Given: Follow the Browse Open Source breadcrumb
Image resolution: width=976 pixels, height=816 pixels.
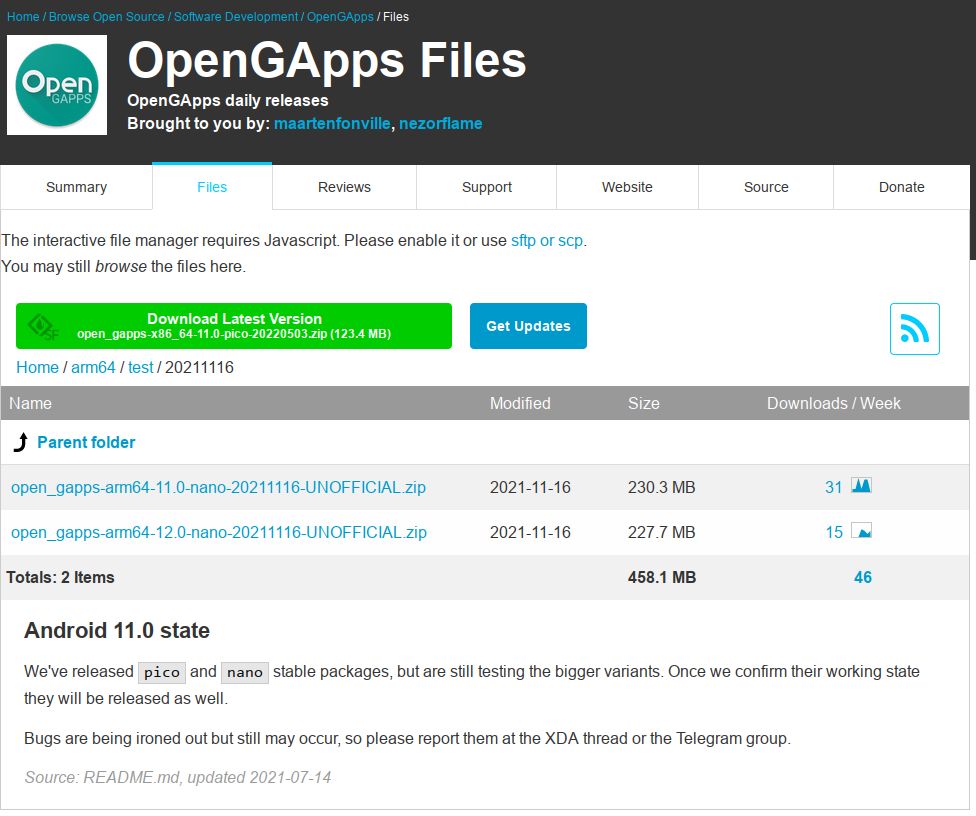Looking at the screenshot, I should (106, 17).
